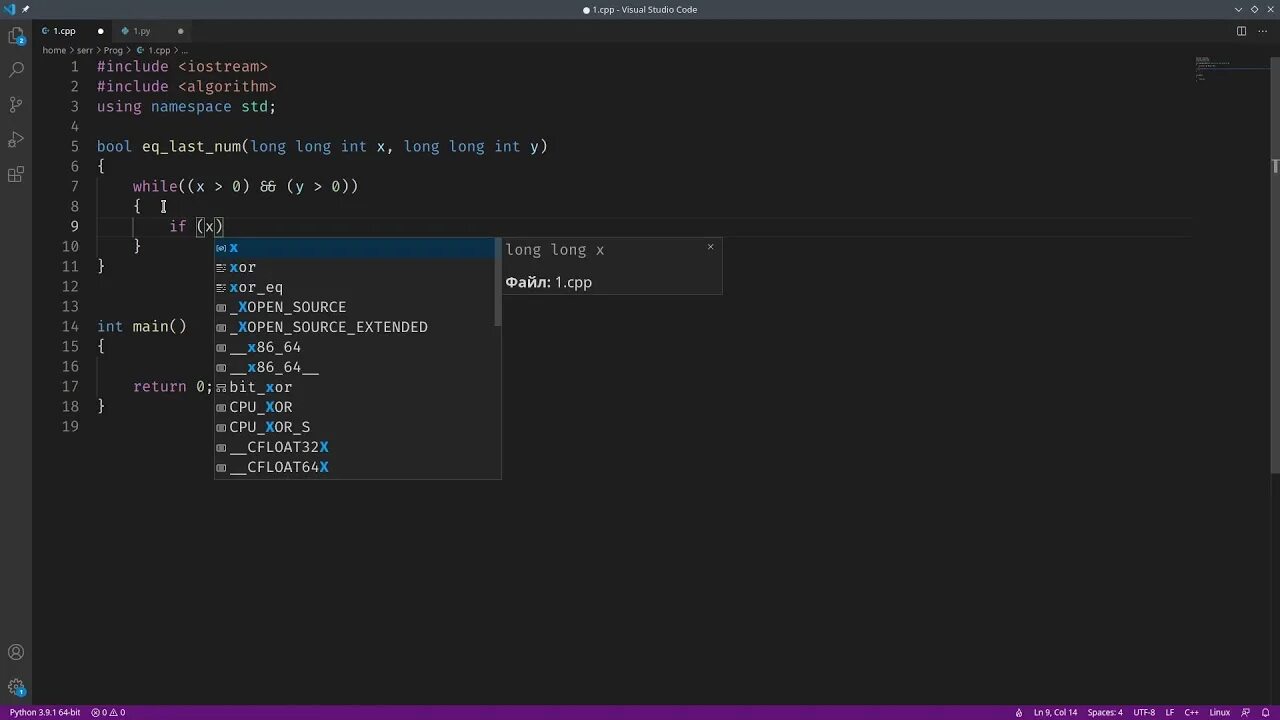Click 'Файл: 1.cpp' in details popup
This screenshot has width=1280, height=720.
(549, 282)
